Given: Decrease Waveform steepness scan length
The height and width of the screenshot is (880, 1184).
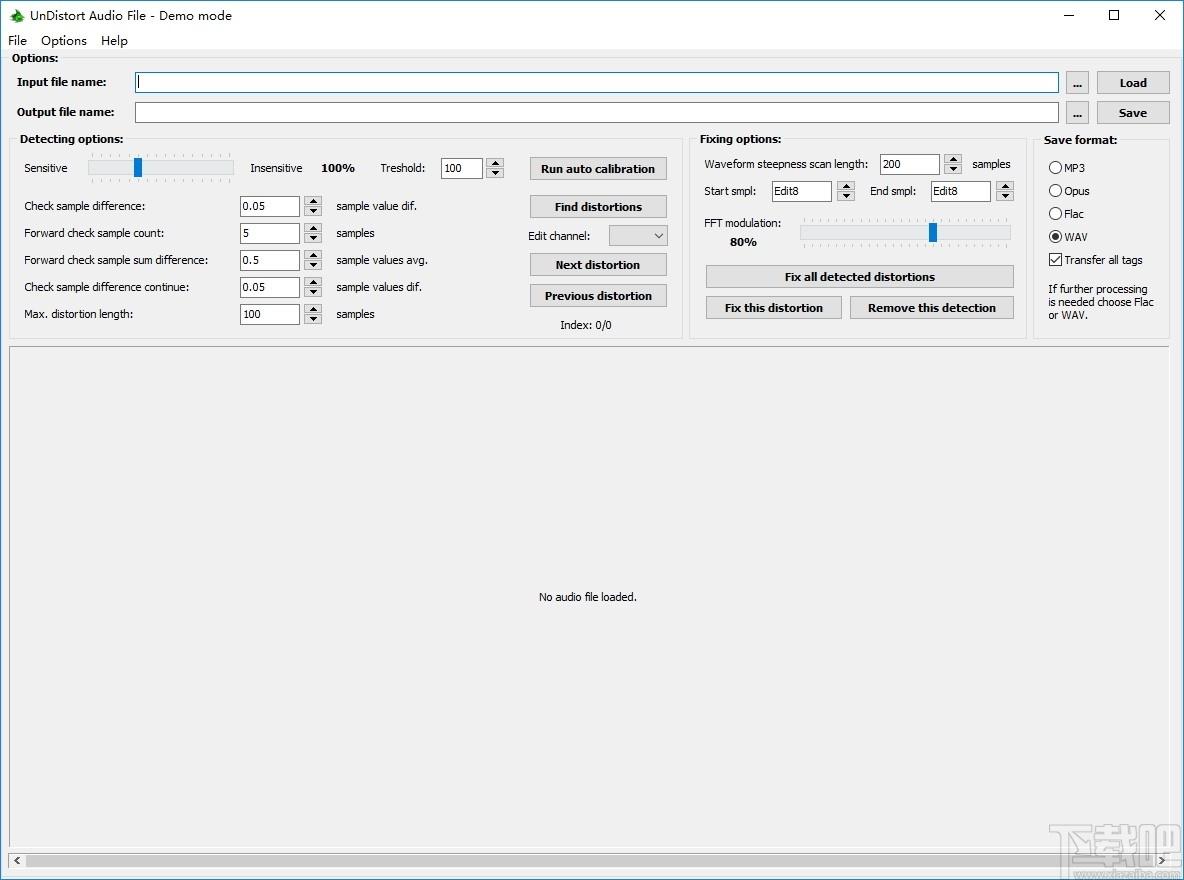Looking at the screenshot, I should [954, 169].
